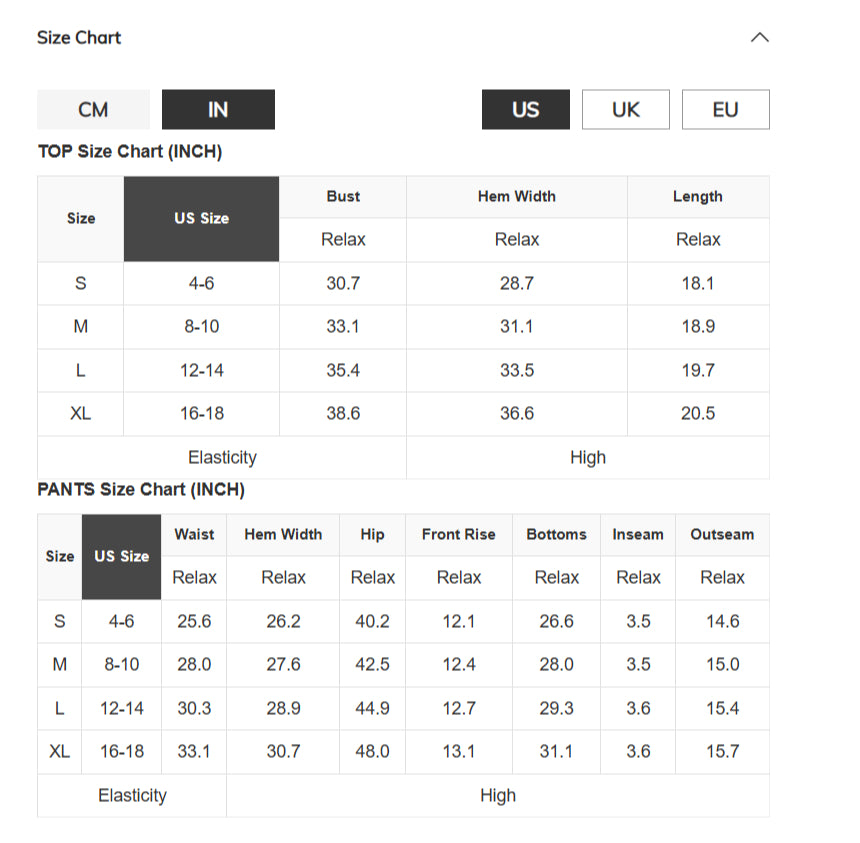Select the Waist column header
The width and height of the screenshot is (860, 843).
tap(194, 534)
